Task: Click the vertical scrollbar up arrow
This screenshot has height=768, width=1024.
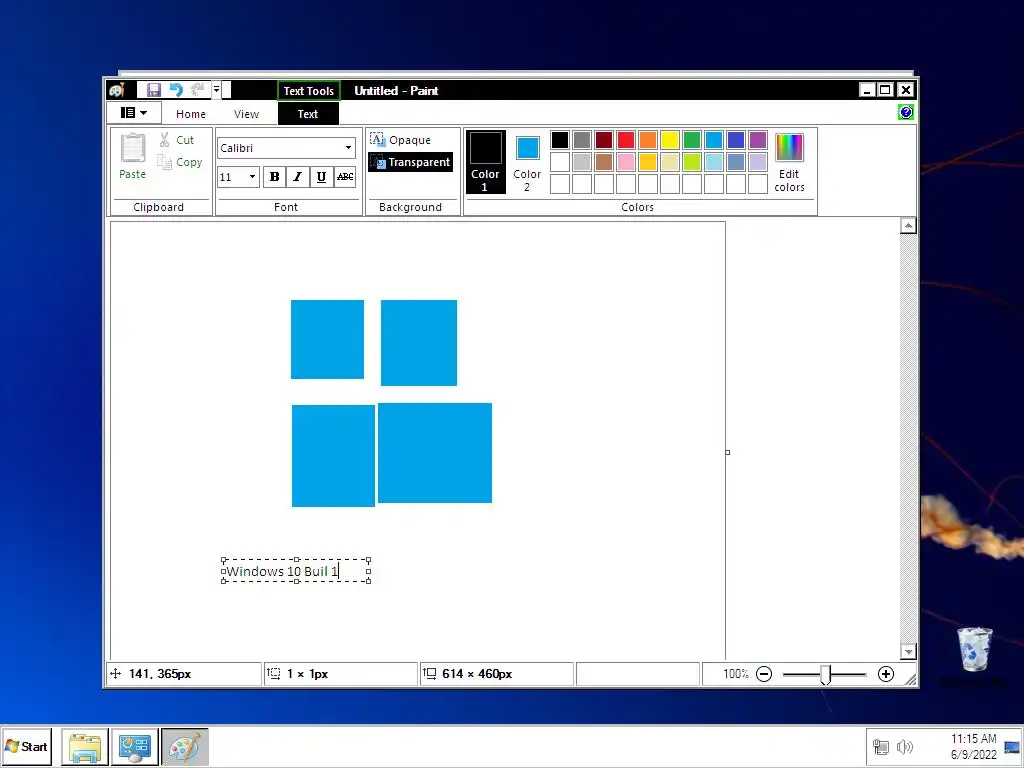Action: [908, 226]
